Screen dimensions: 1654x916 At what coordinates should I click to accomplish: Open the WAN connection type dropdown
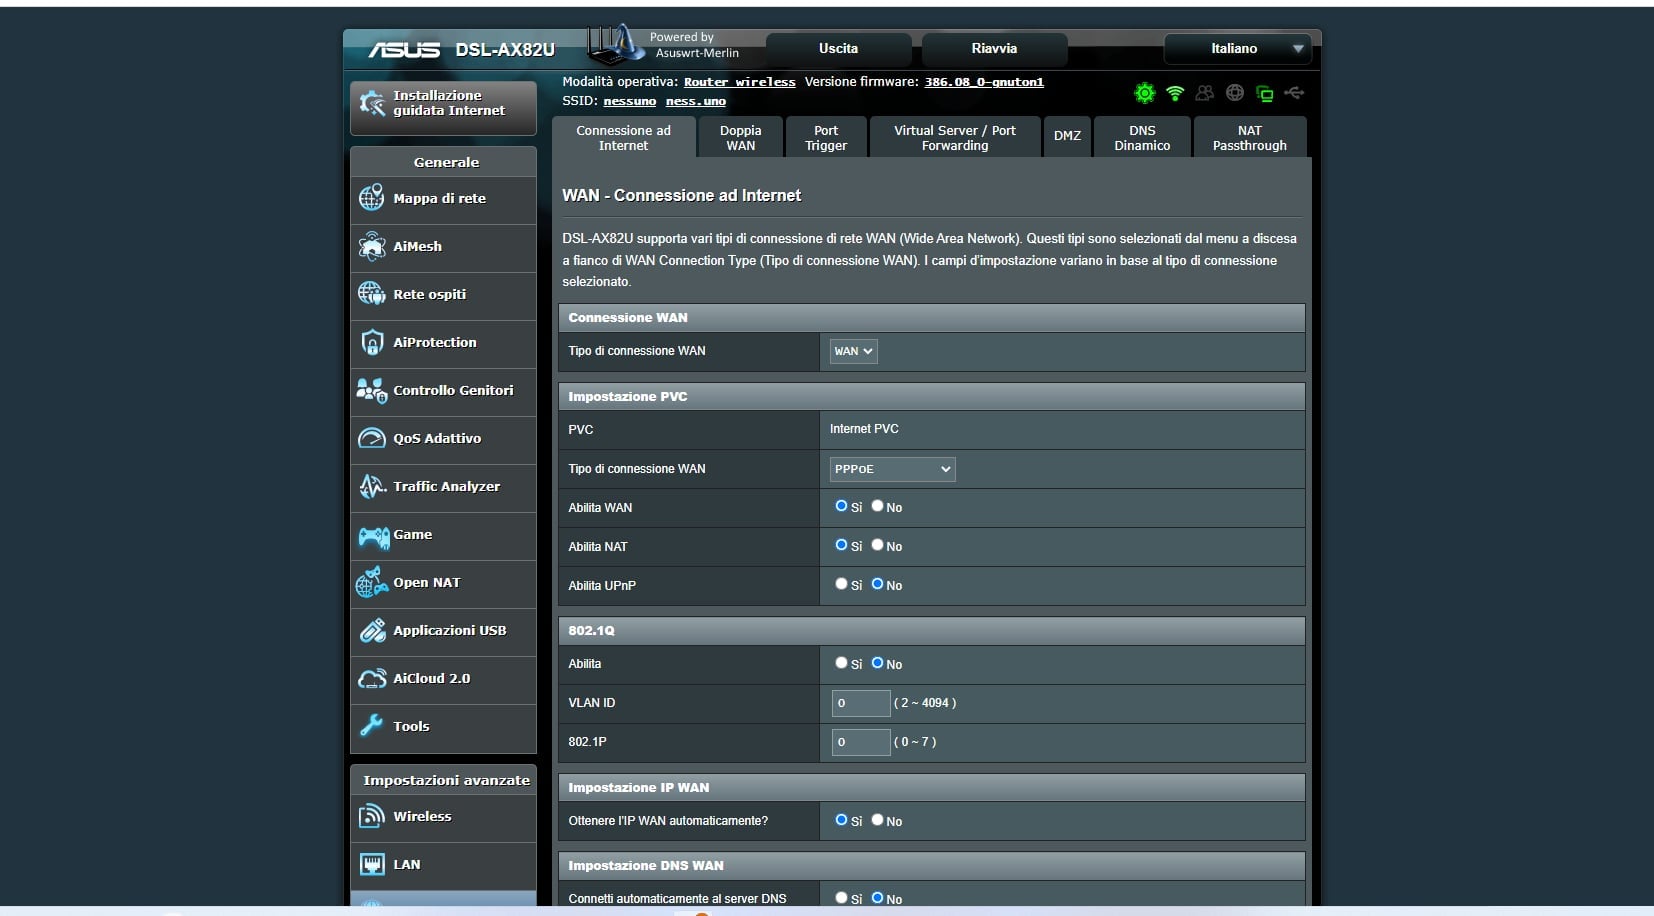pos(853,351)
